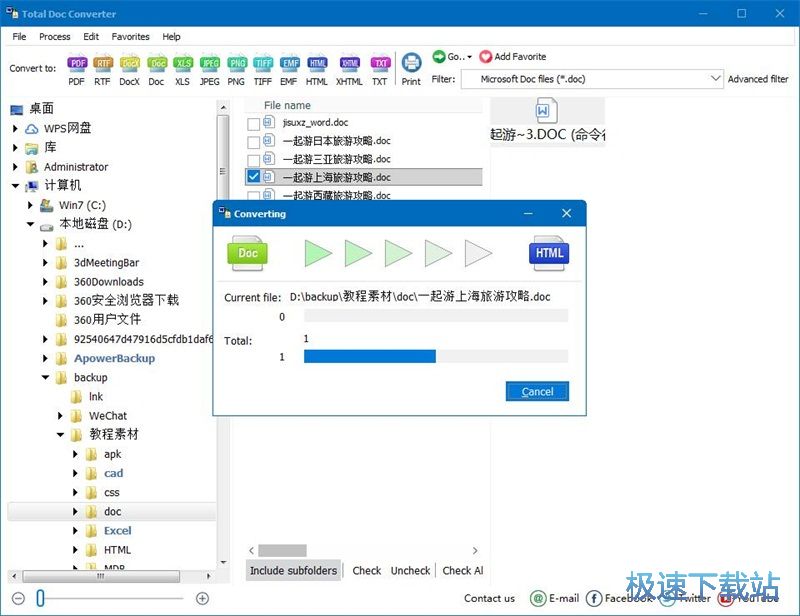Minimize the Converting dialog
The height and width of the screenshot is (616, 800).
point(529,213)
